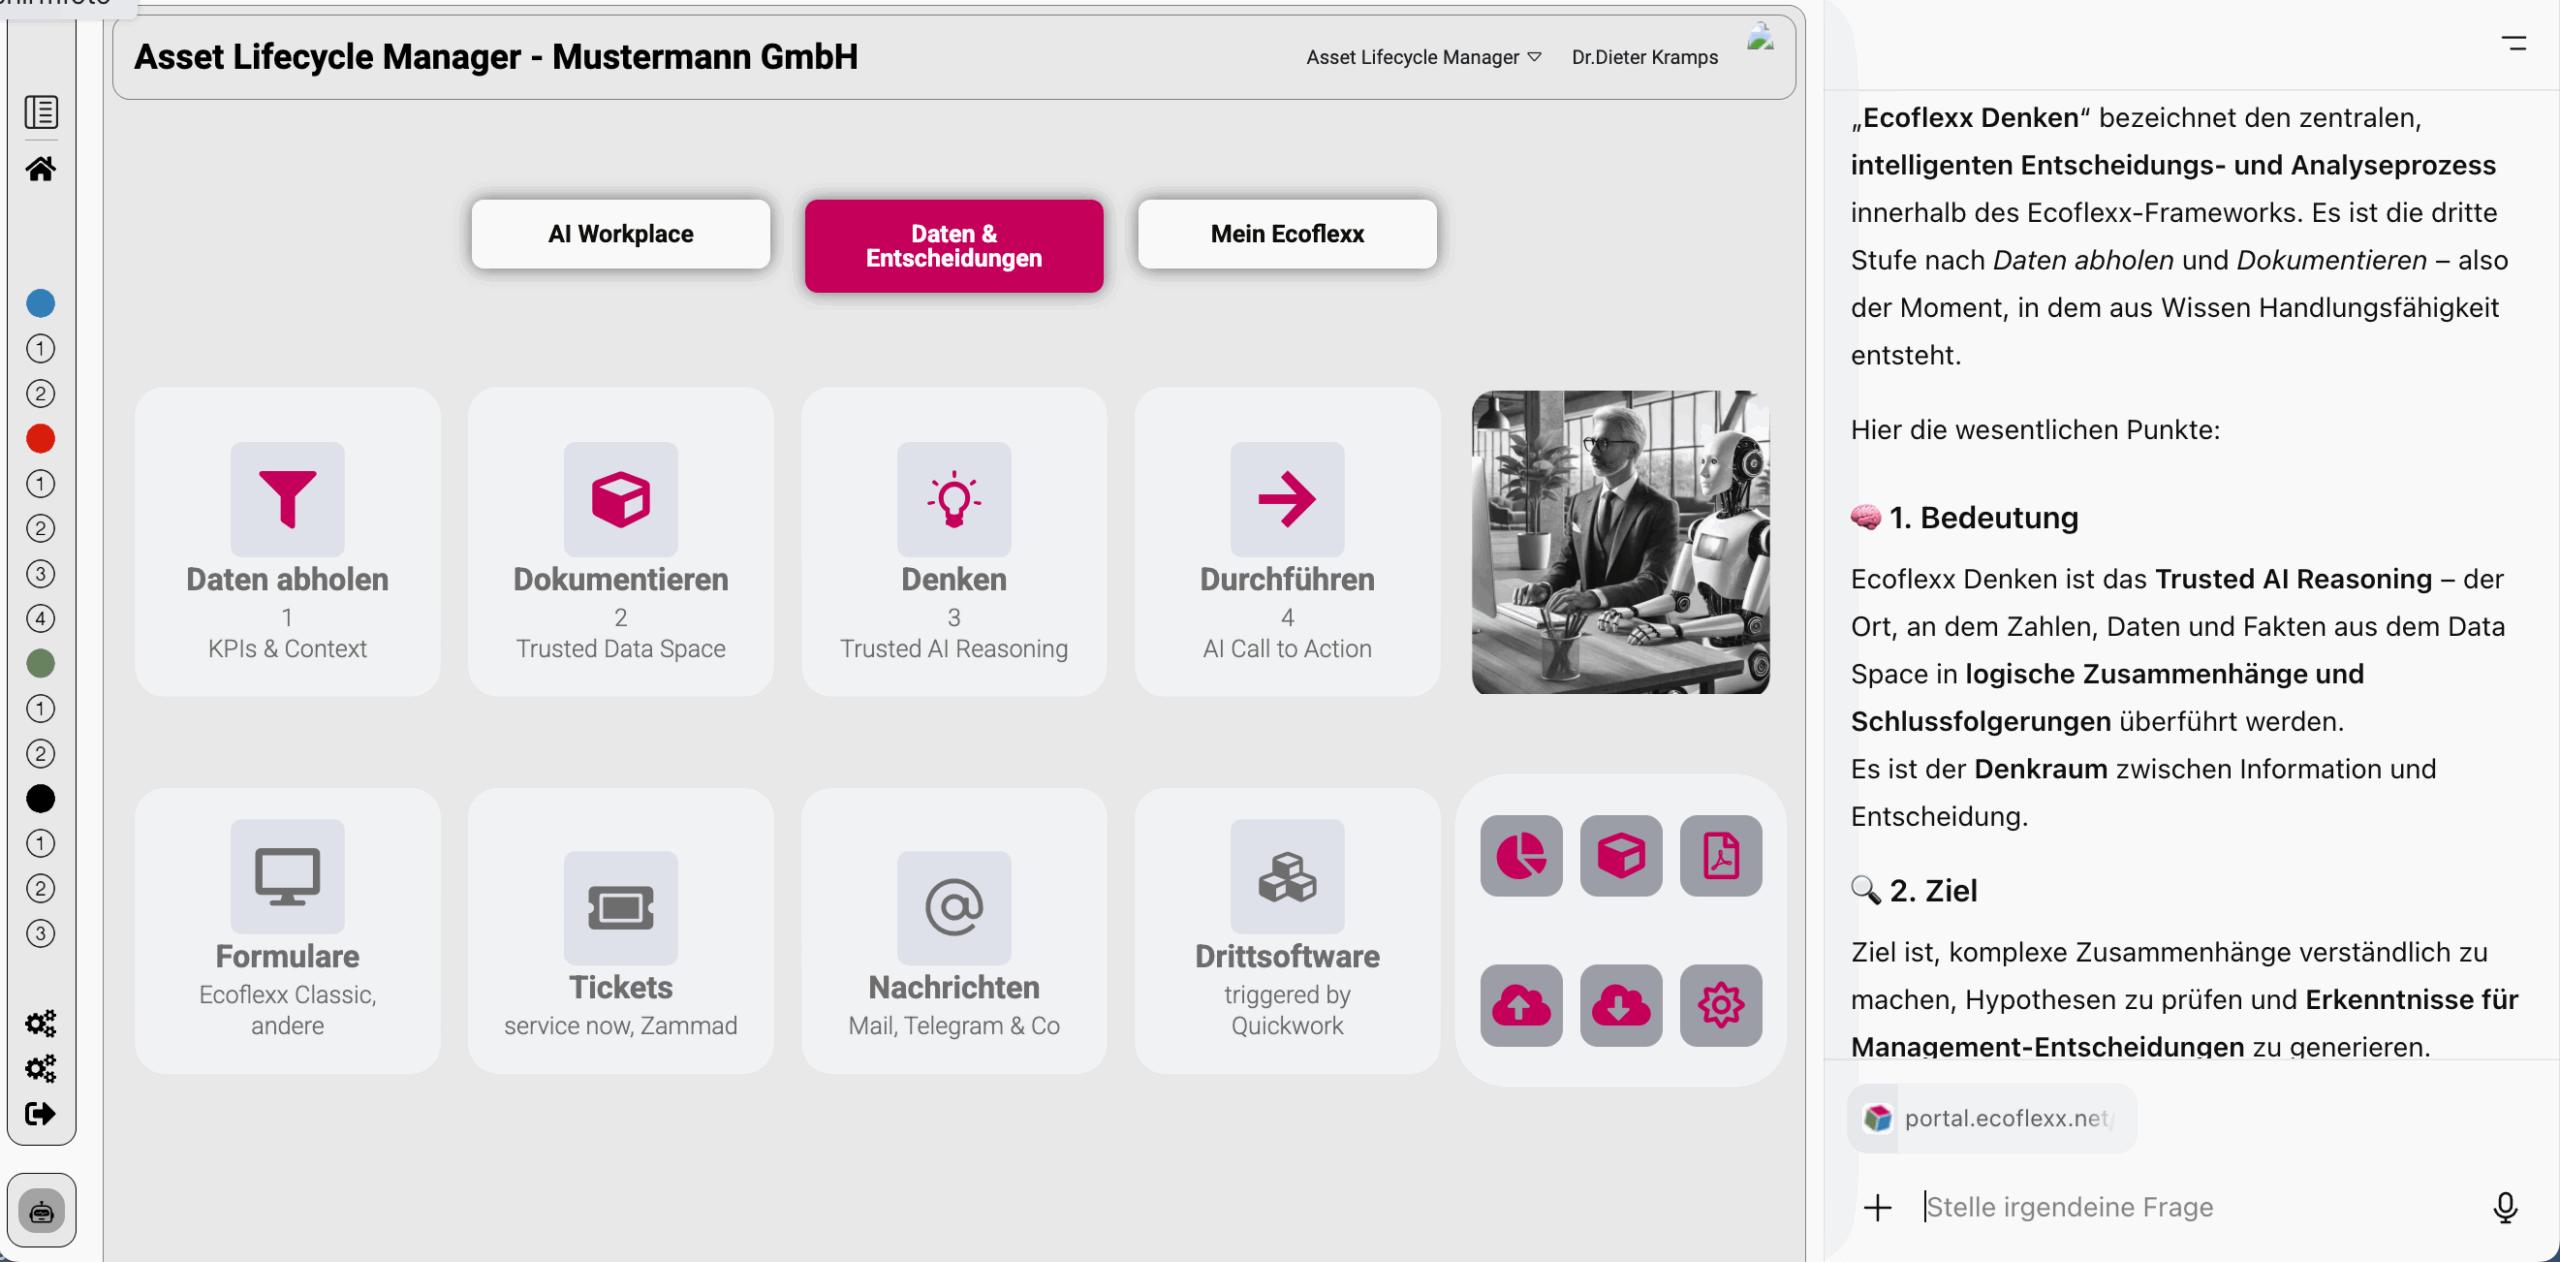This screenshot has width=2560, height=1262.
Task: Click the cloud upload icon button
Action: pos(1520,1005)
